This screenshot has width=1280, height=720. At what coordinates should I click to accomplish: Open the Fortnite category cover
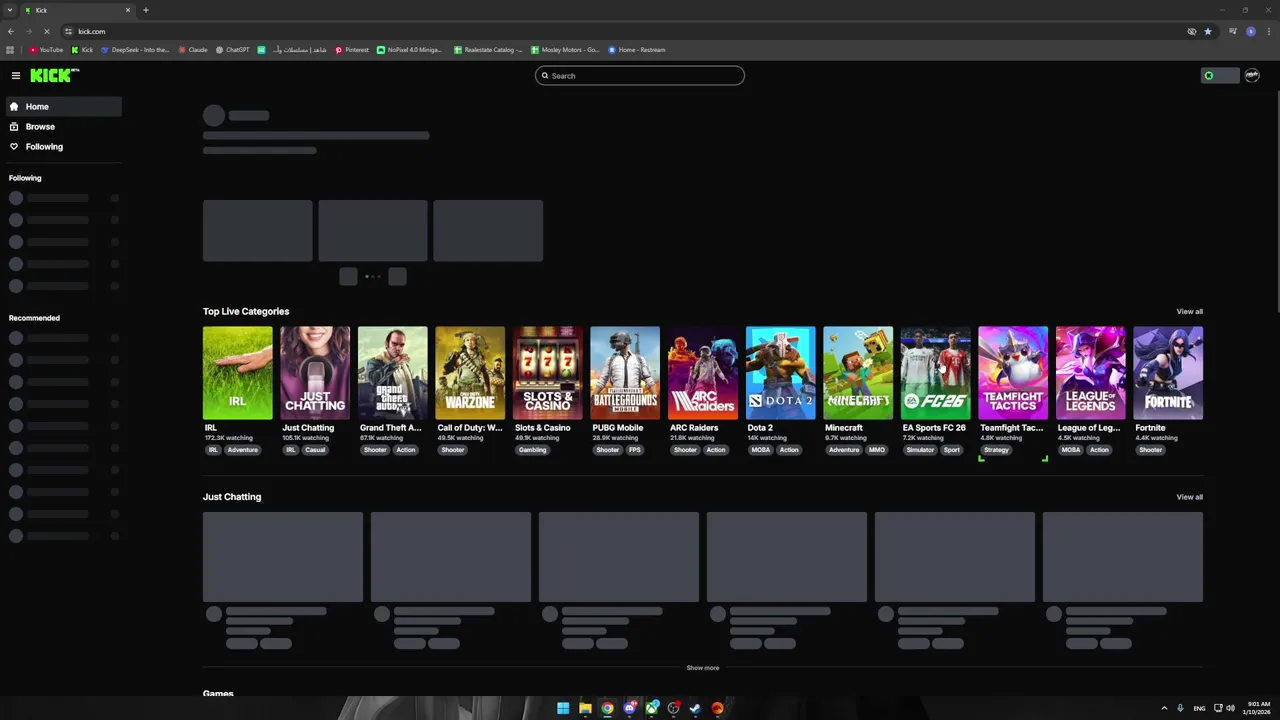(1168, 373)
